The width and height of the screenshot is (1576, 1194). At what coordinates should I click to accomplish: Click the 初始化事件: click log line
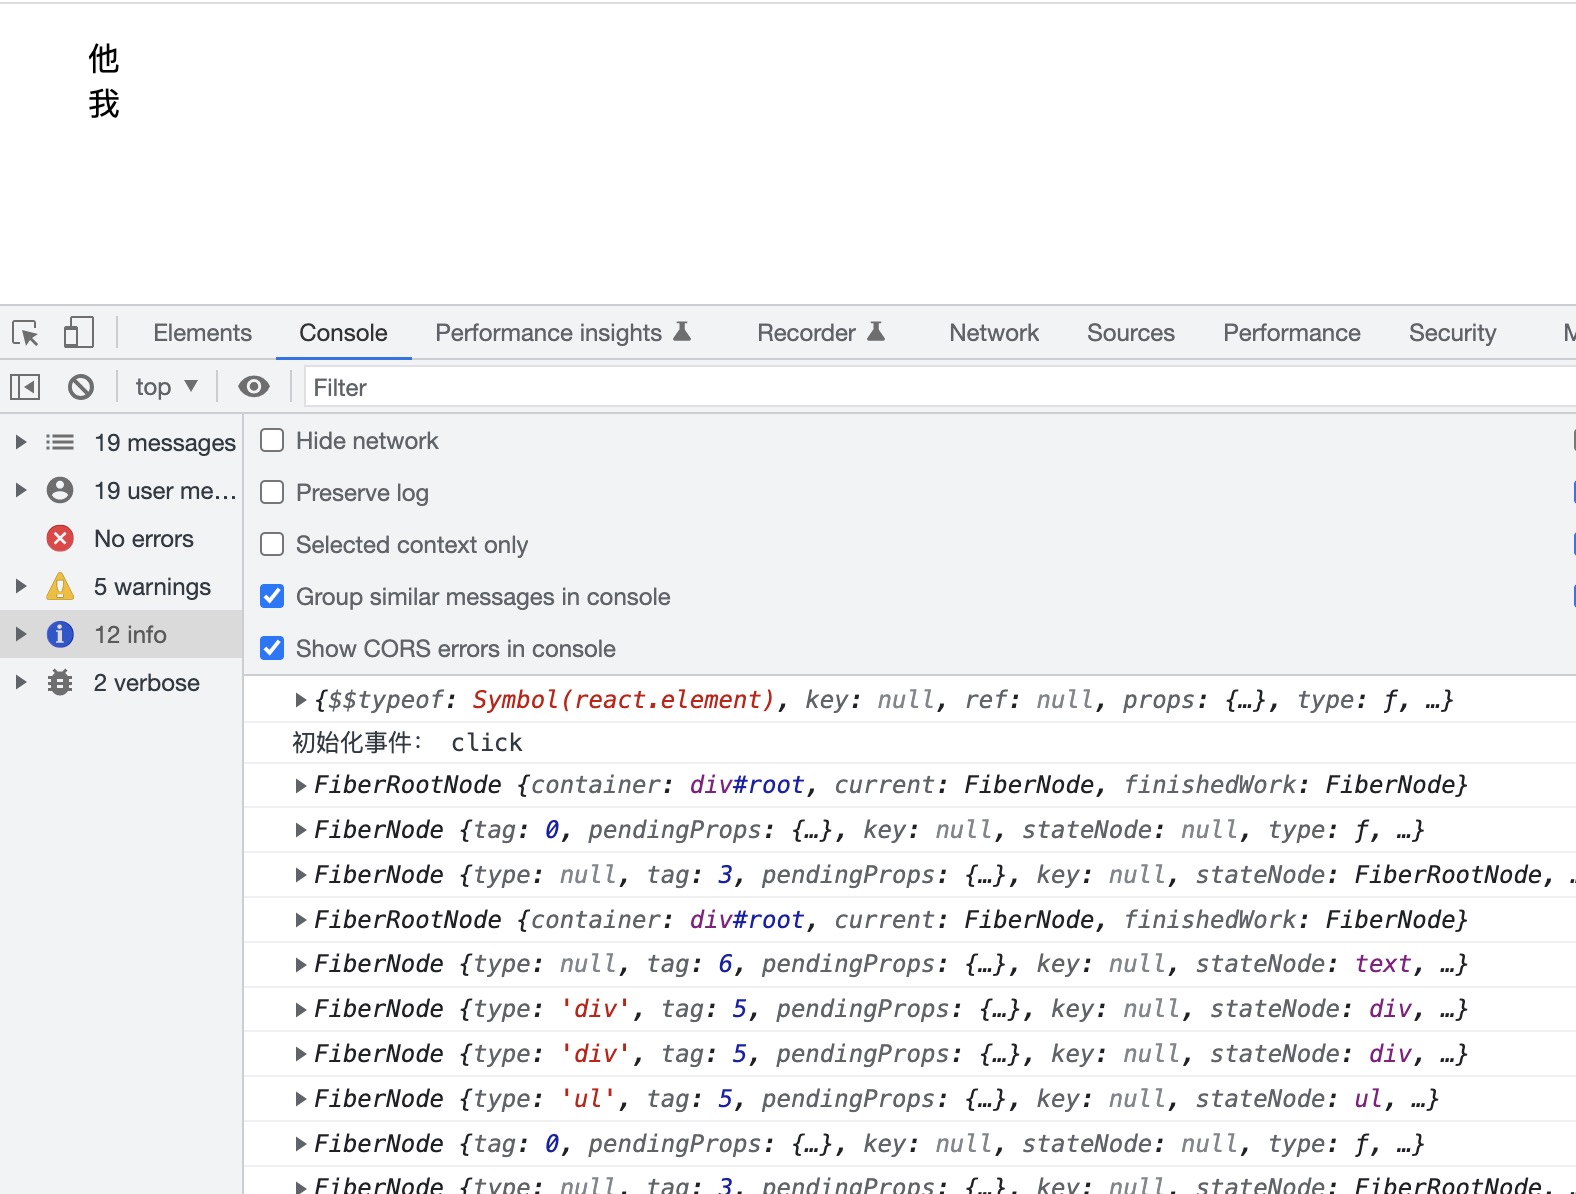(407, 742)
